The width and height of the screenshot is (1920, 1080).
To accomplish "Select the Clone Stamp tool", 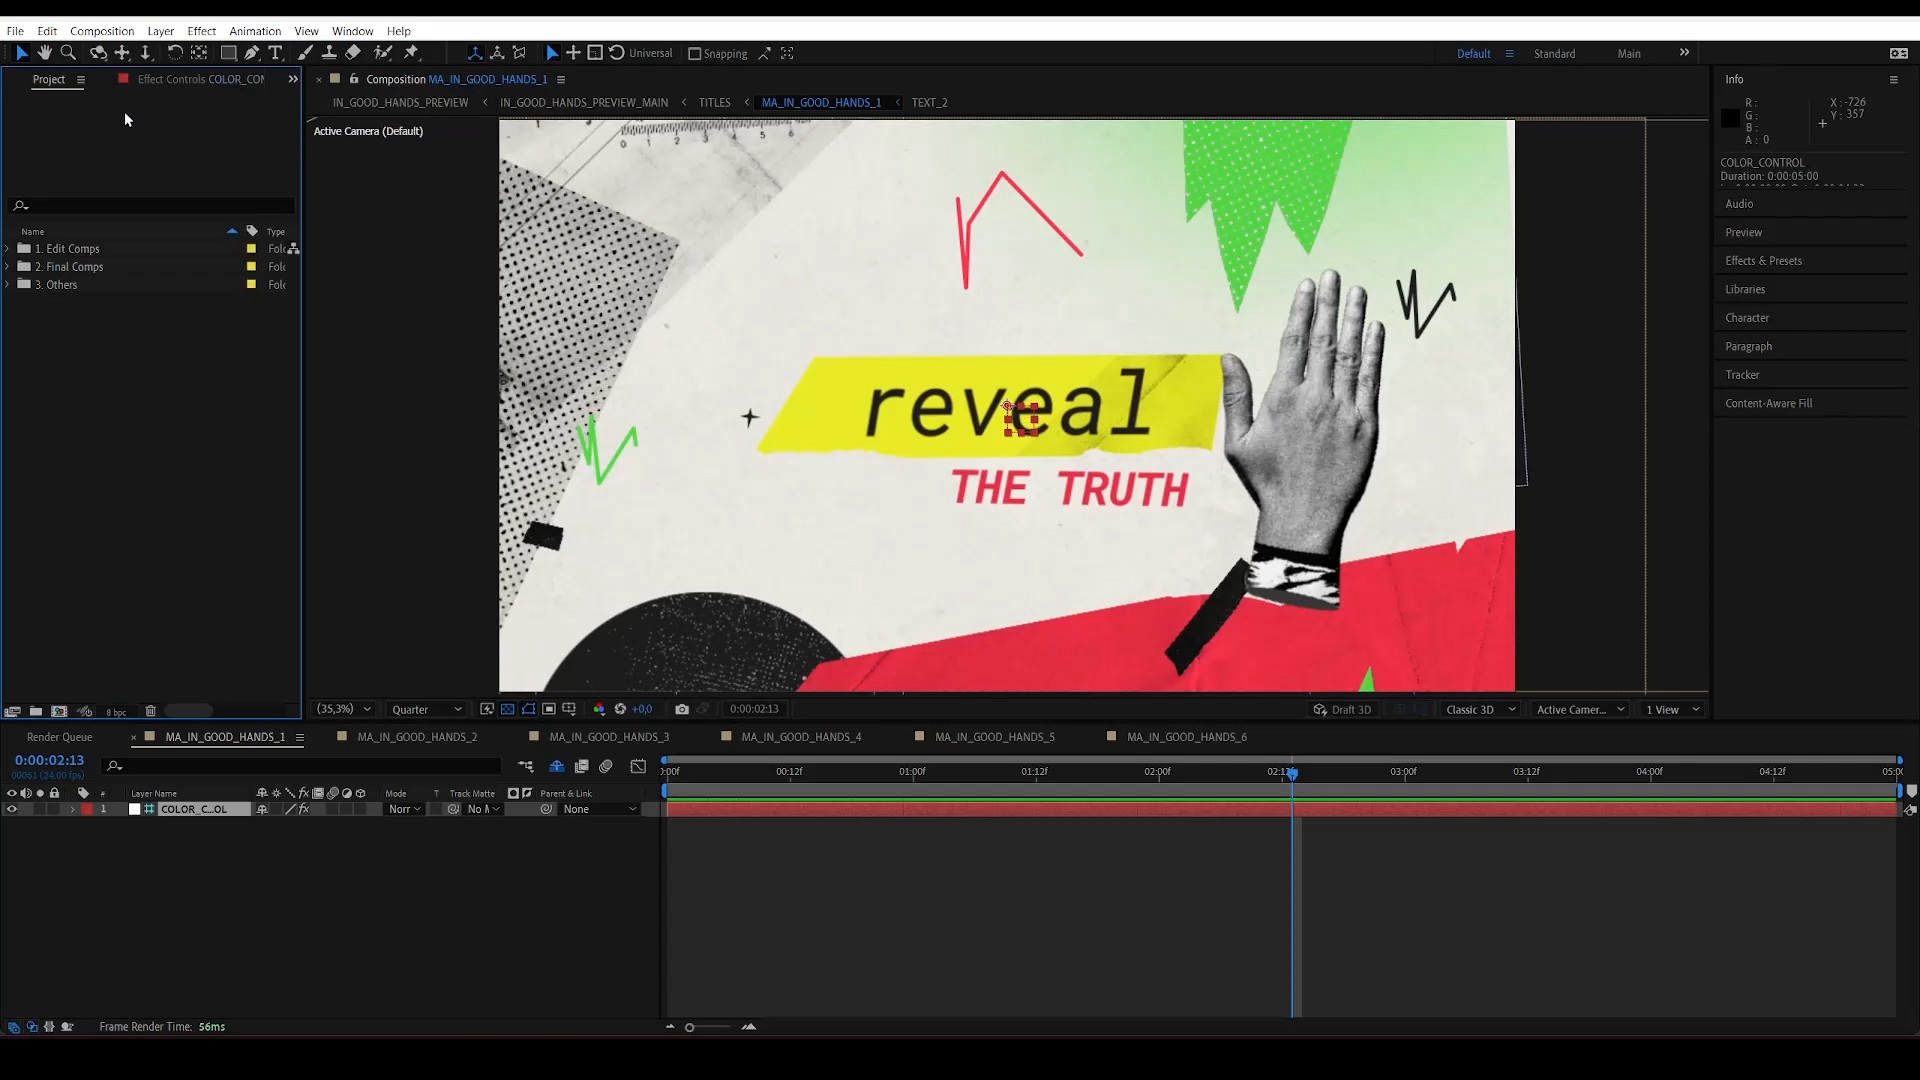I will [329, 53].
